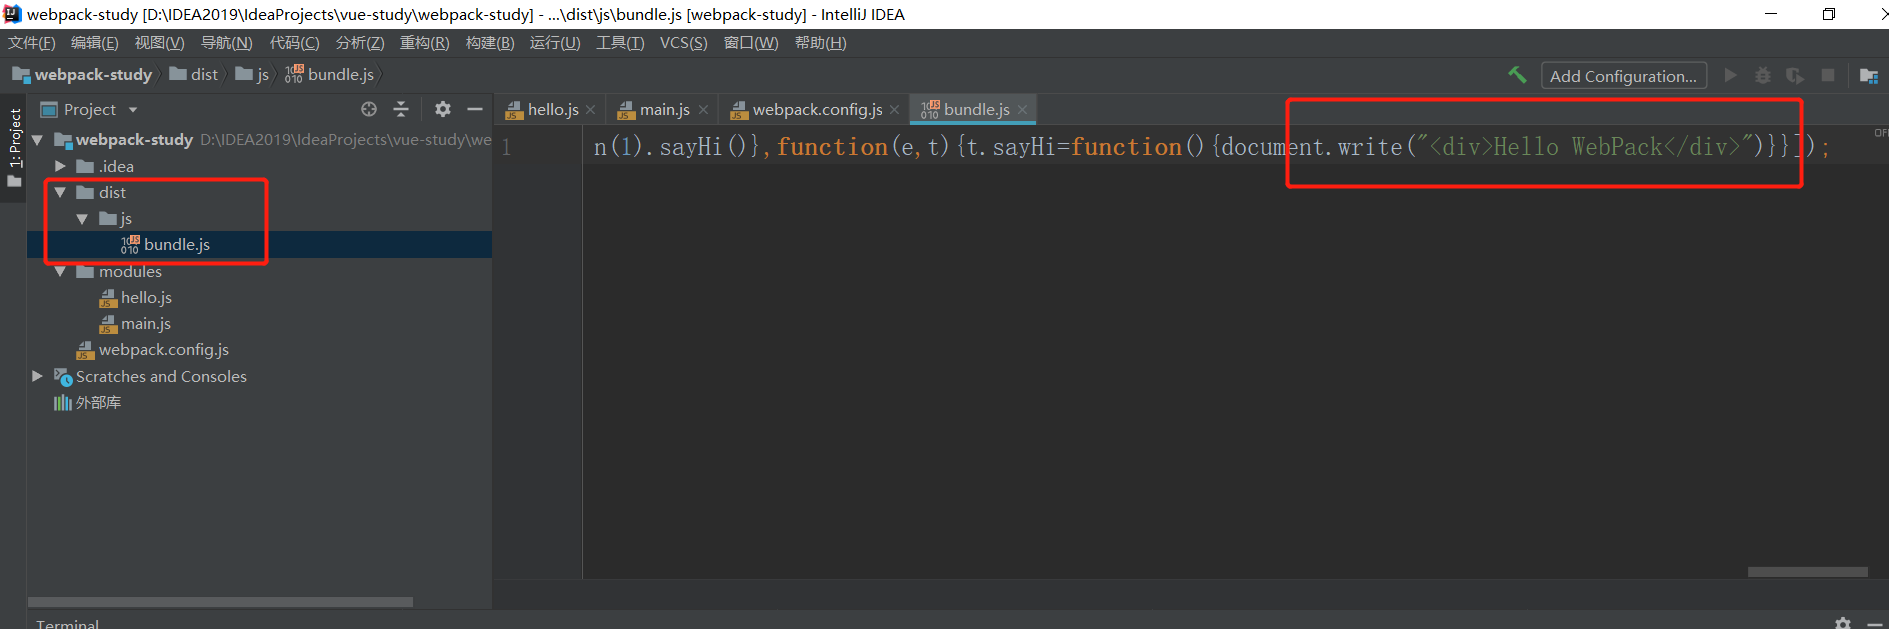Open the VCS menu

pyautogui.click(x=683, y=43)
